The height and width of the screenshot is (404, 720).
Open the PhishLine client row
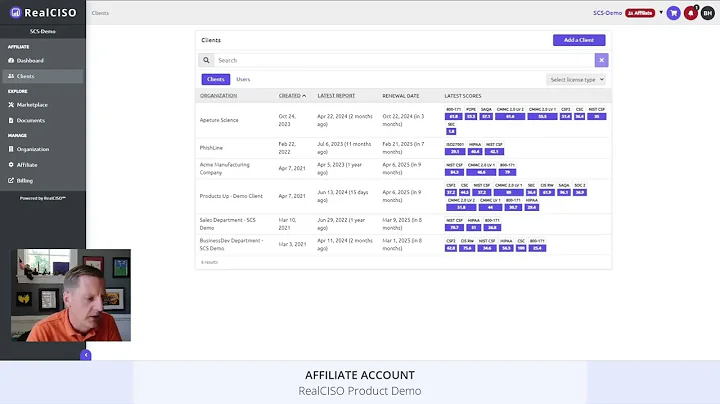coord(403,148)
